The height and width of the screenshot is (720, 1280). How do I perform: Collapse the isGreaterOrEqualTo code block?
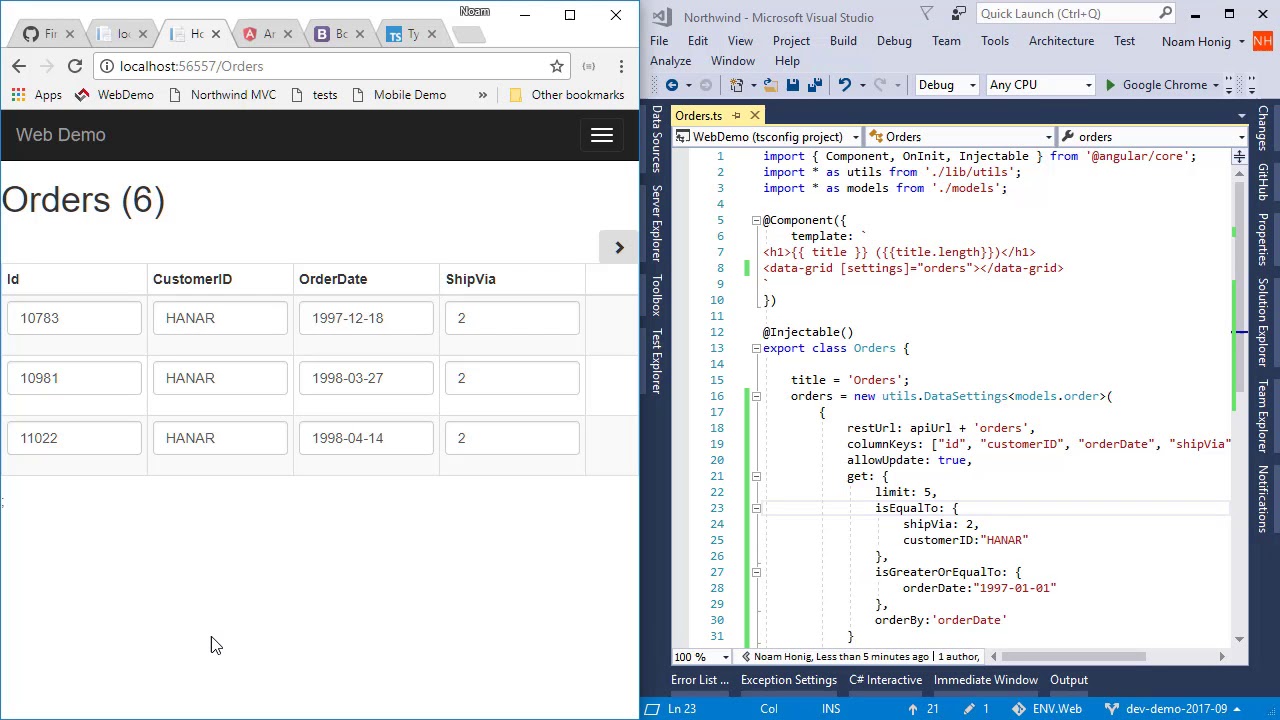click(756, 572)
